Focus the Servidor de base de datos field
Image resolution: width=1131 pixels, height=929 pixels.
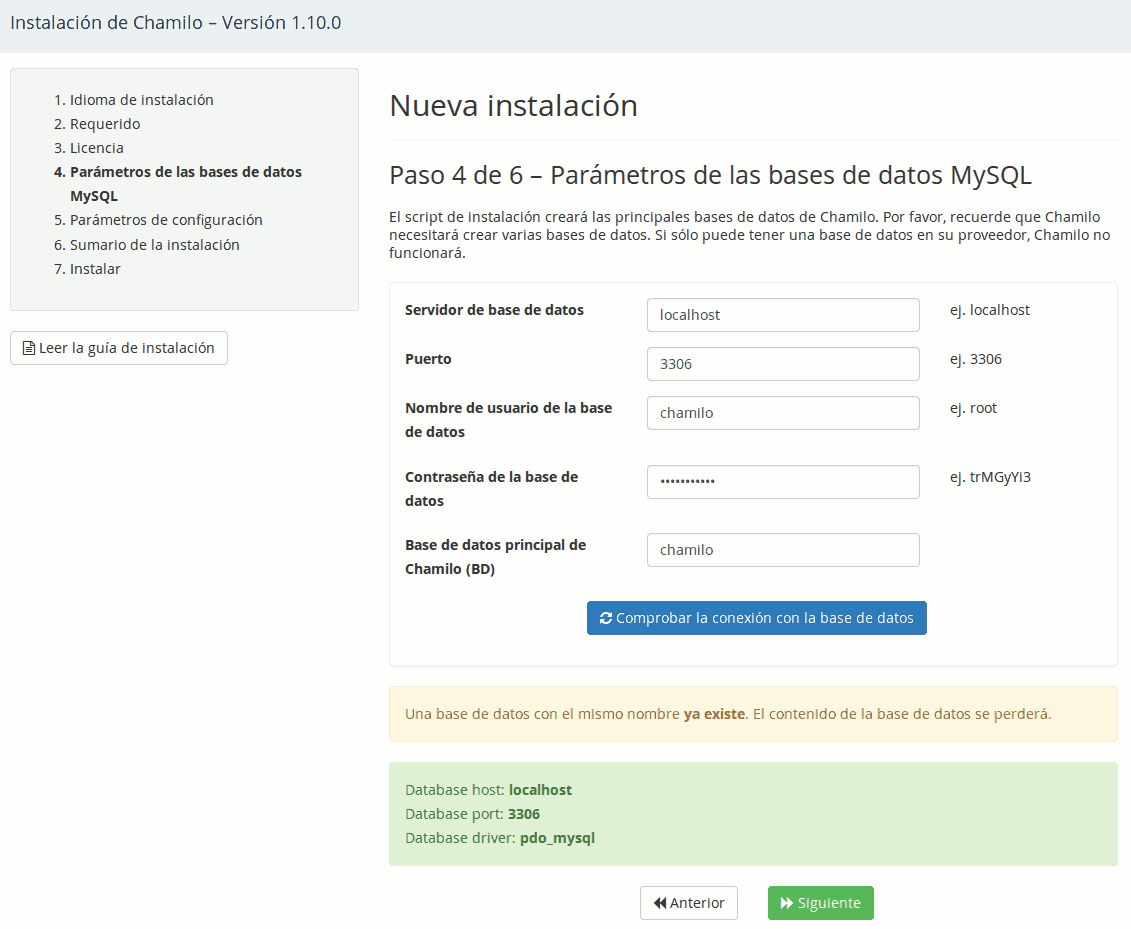coord(783,315)
